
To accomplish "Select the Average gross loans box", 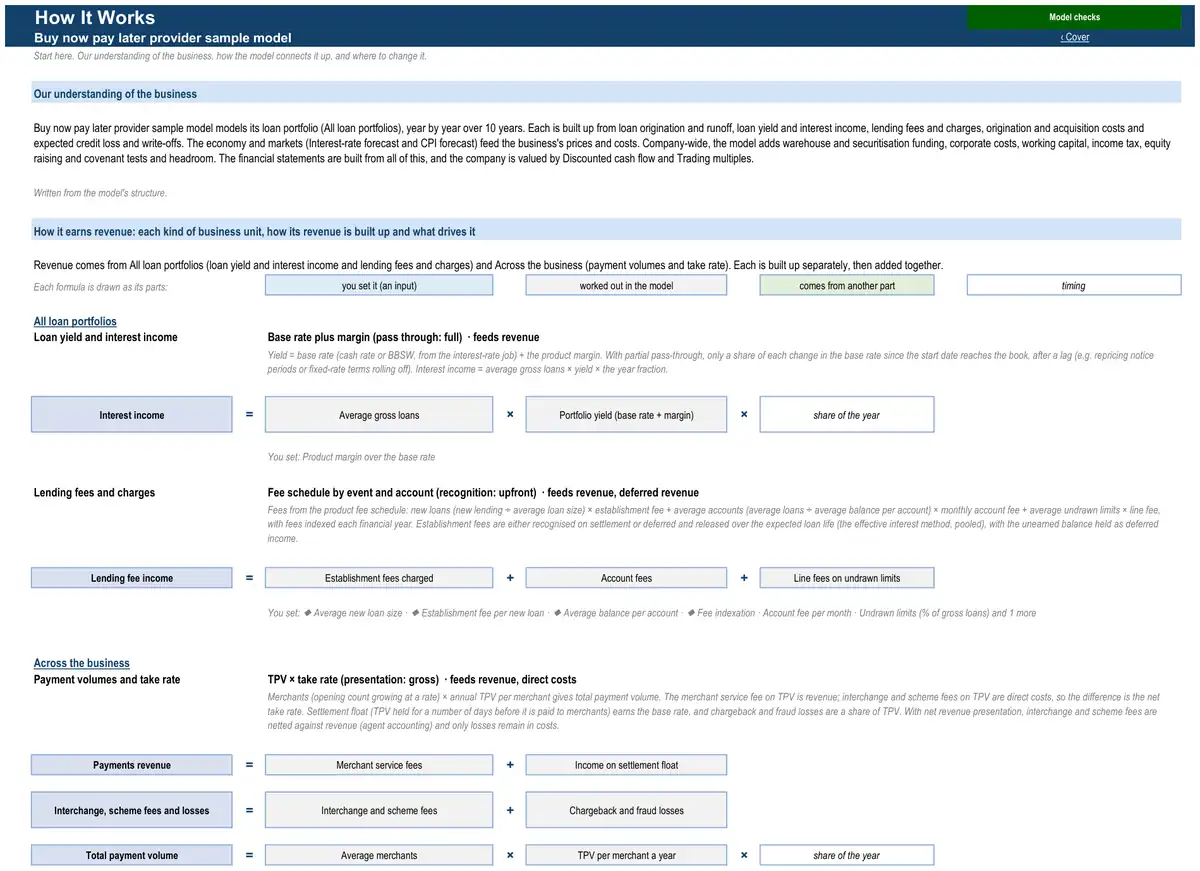I will click(x=379, y=415).
